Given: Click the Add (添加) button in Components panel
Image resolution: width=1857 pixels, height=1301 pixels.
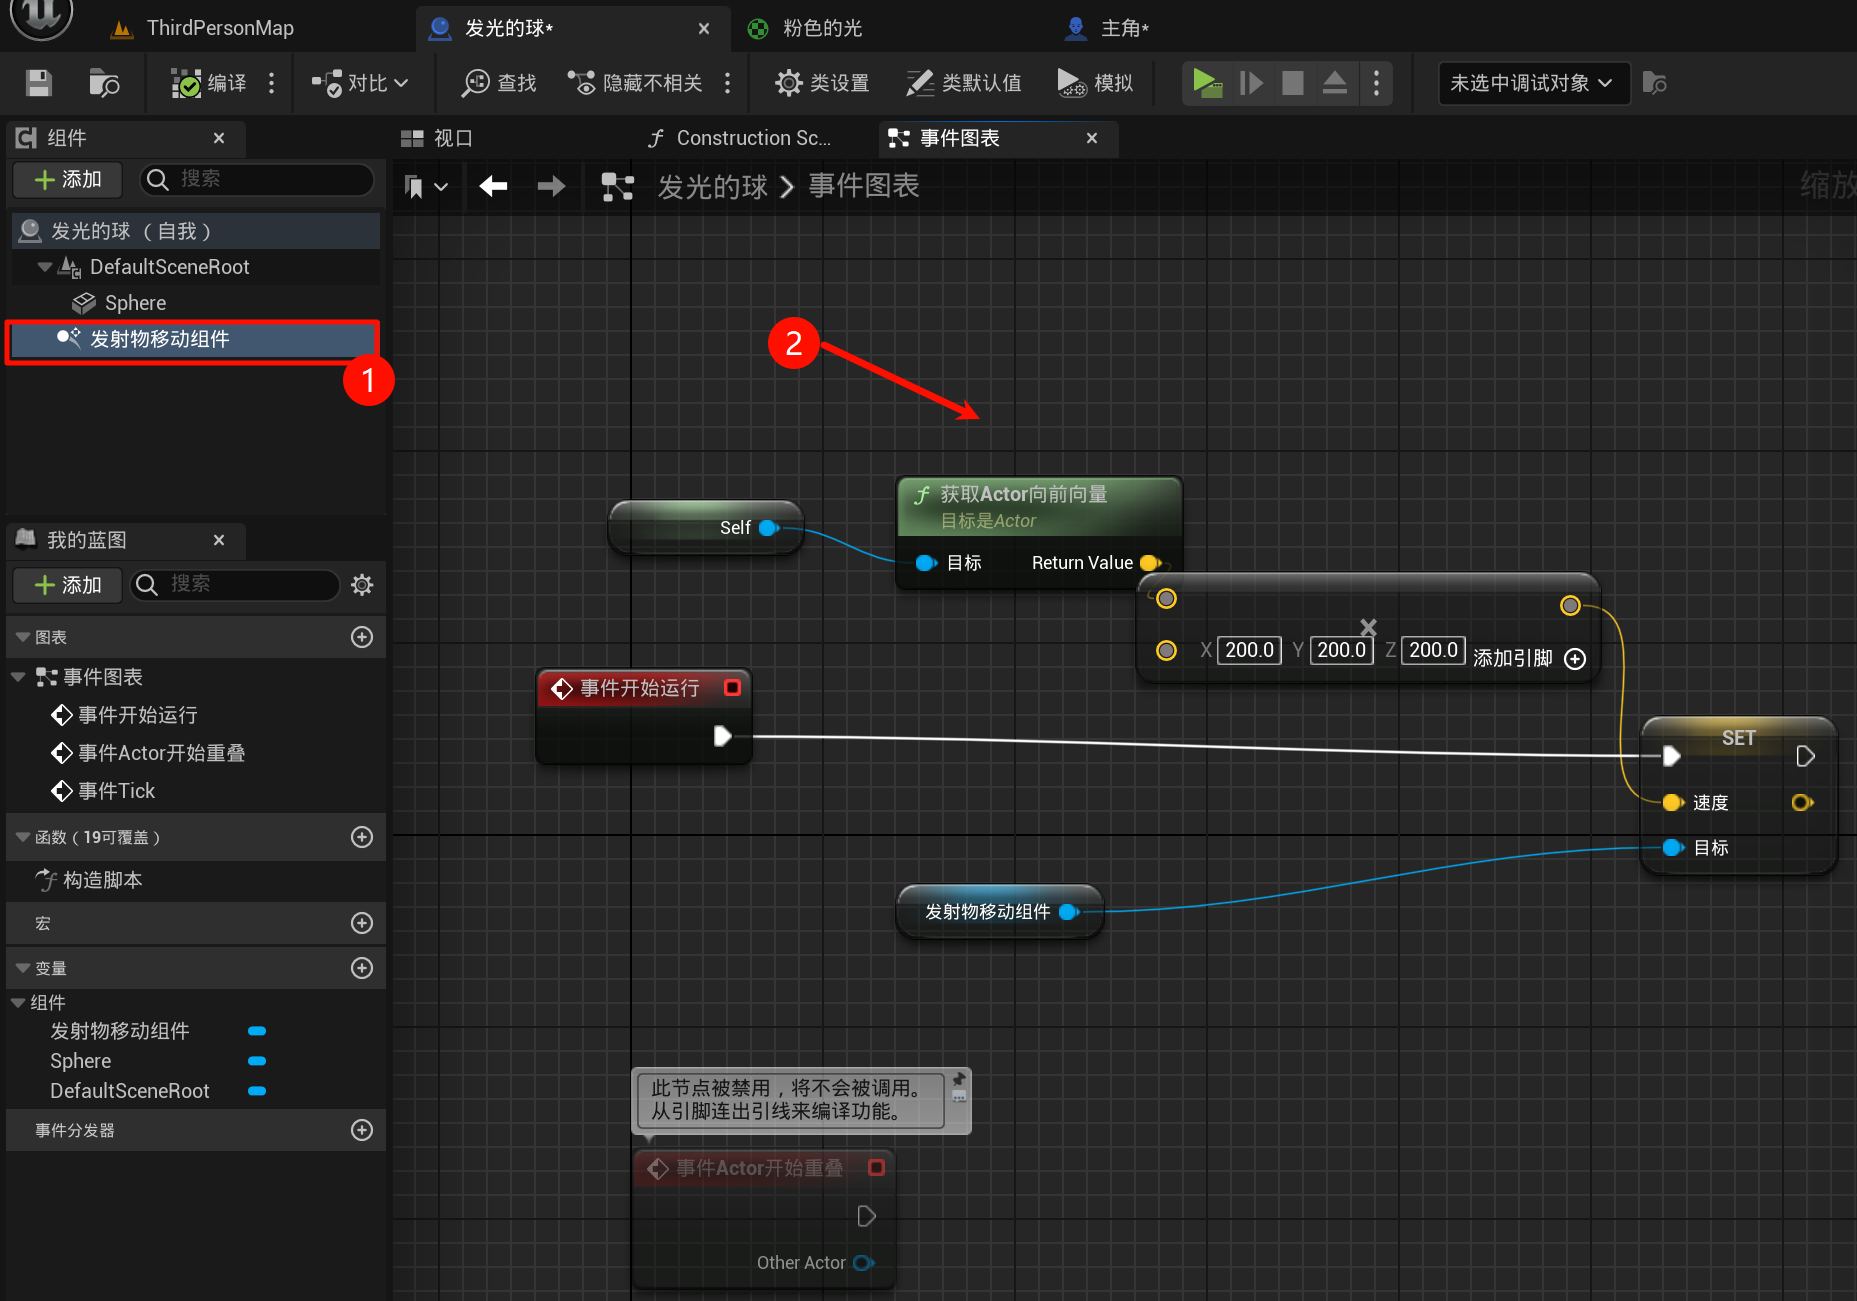Looking at the screenshot, I should (x=68, y=179).
